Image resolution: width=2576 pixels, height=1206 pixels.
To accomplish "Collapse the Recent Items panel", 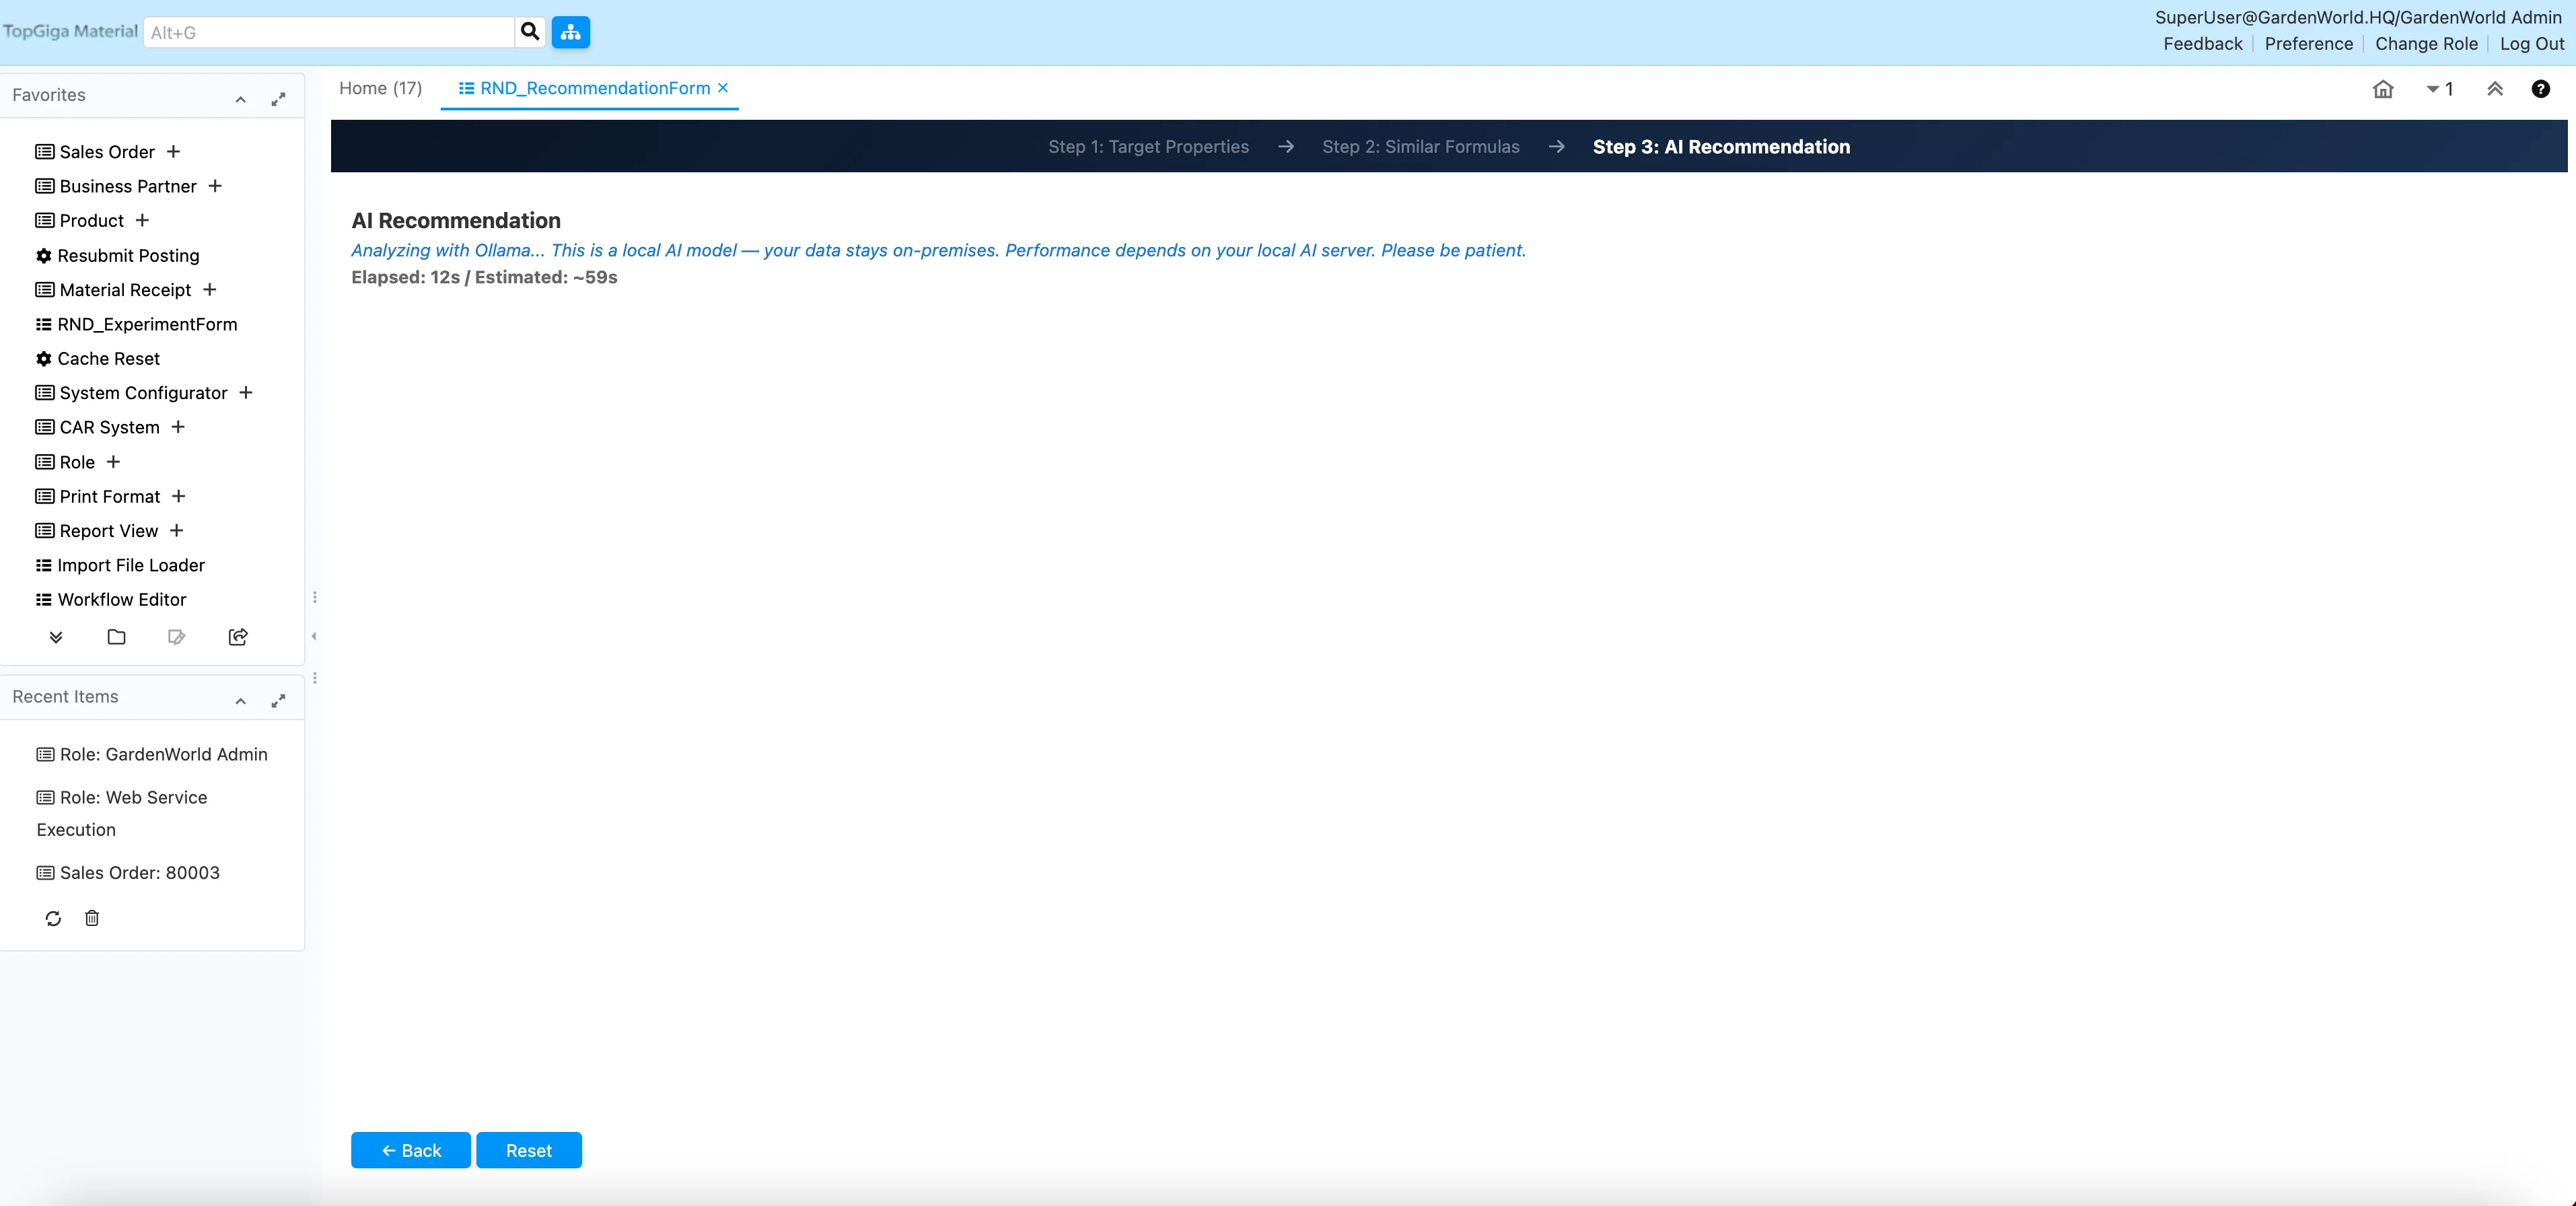I will click(x=241, y=701).
